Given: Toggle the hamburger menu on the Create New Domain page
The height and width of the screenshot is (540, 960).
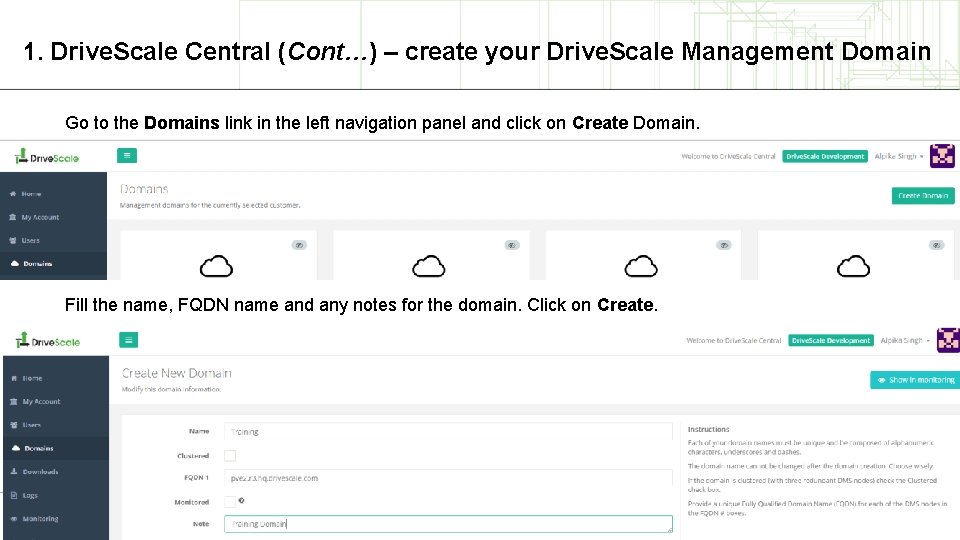Looking at the screenshot, I should pyautogui.click(x=129, y=340).
